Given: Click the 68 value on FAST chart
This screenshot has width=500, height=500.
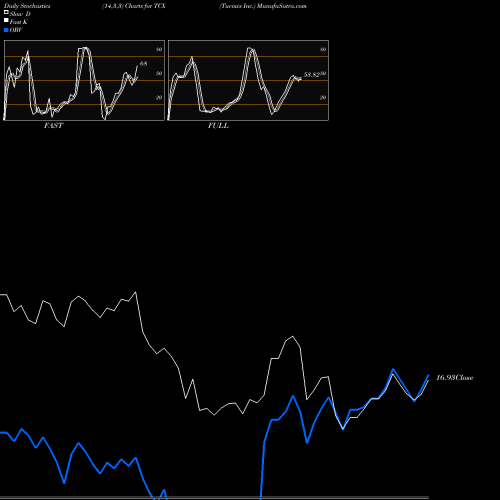Looking at the screenshot, I should coord(143,63).
